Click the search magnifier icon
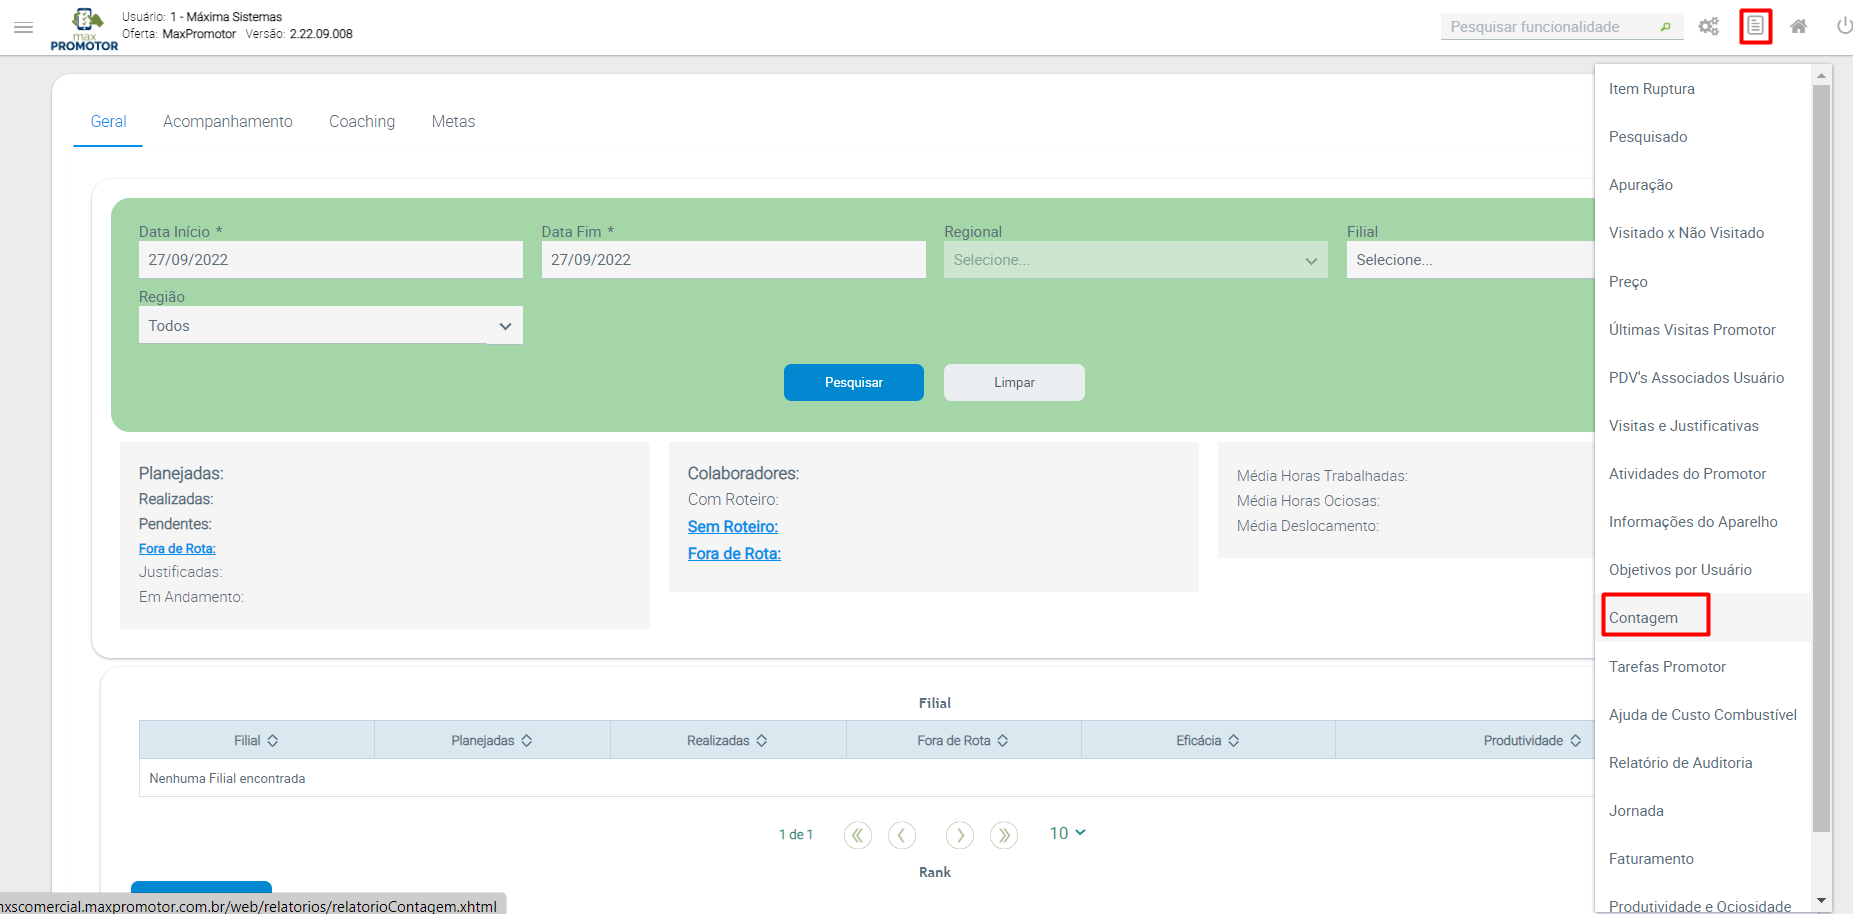 coord(1665,27)
